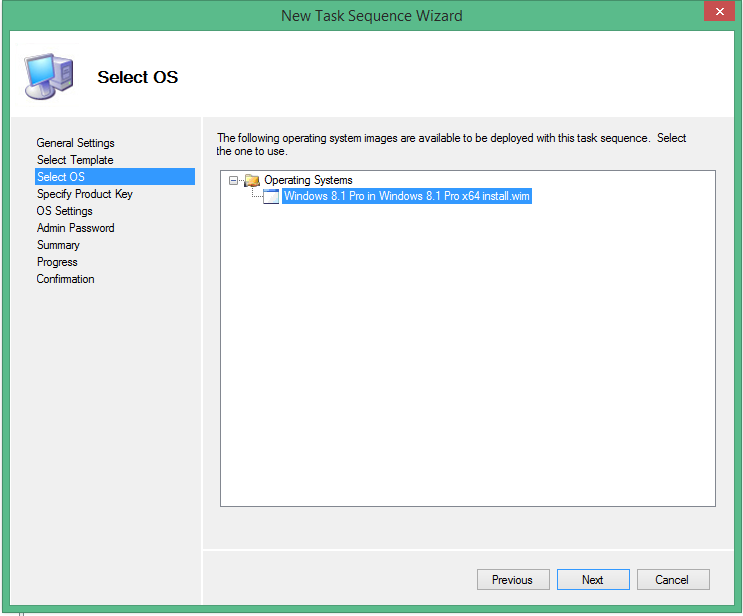Open the OS Settings step

65,211
